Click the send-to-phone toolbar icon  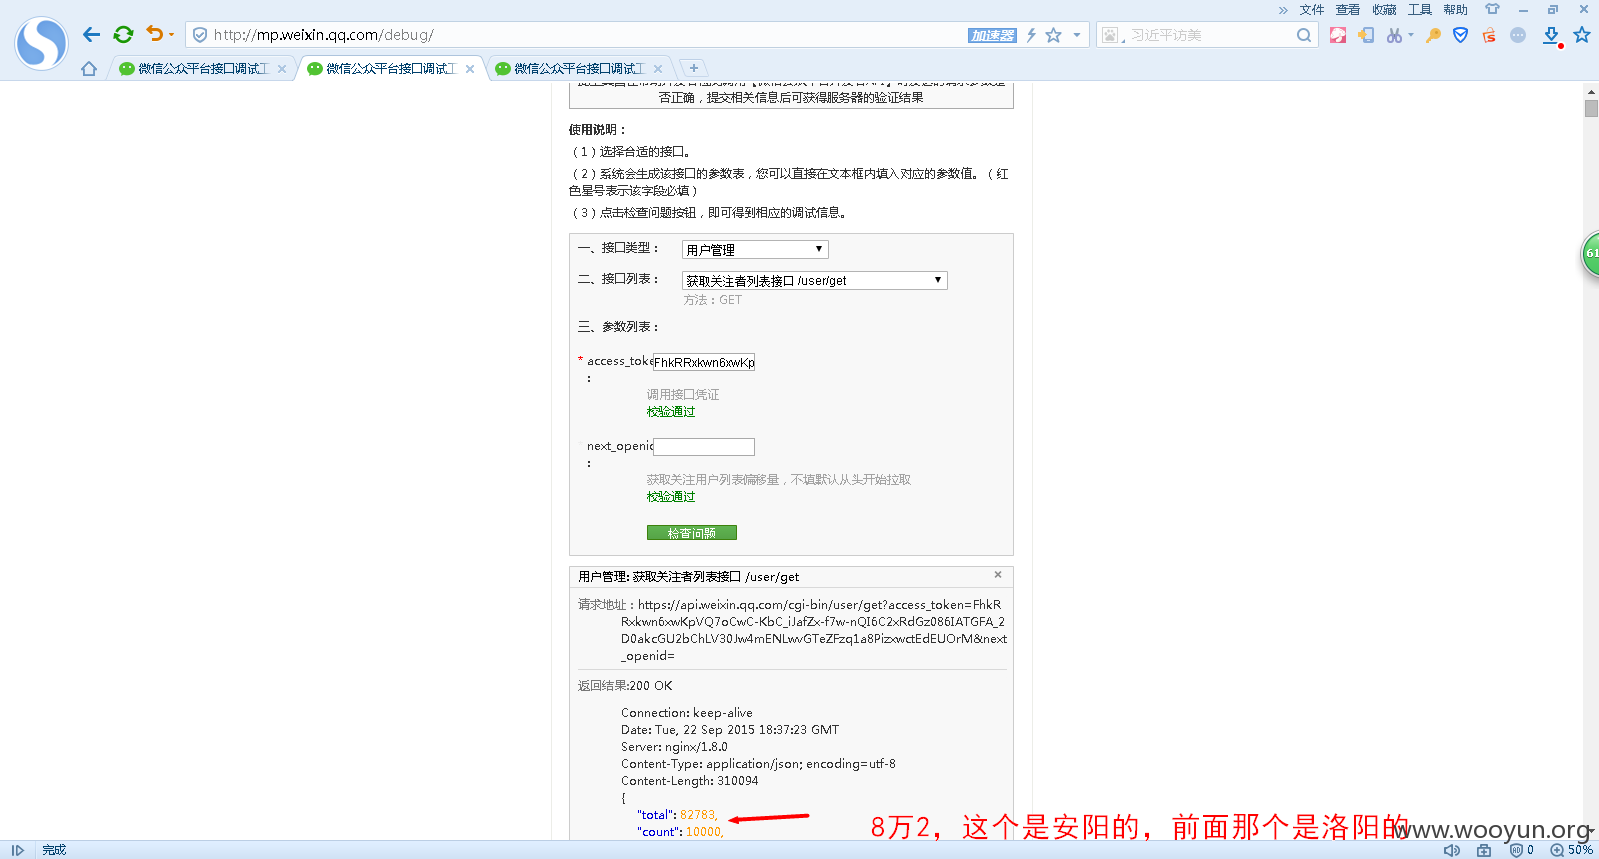1366,35
